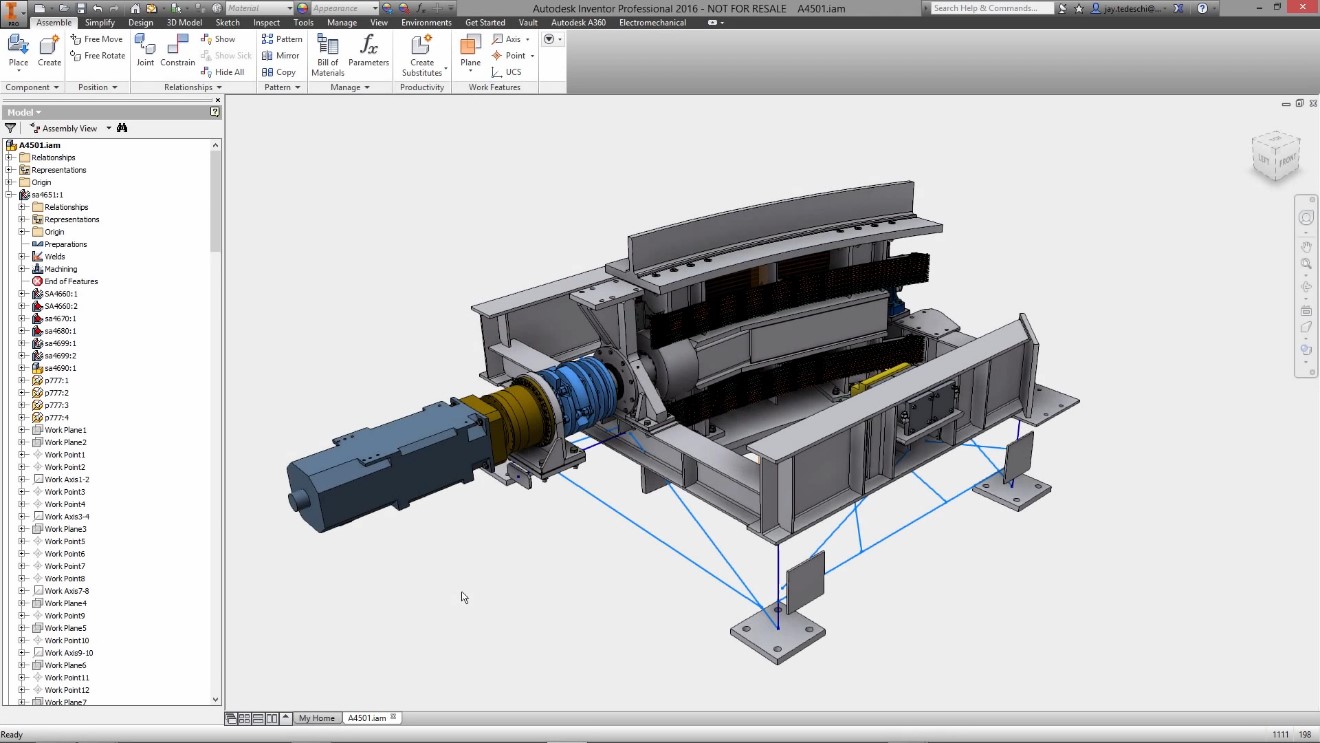Open the Full Navigation Wheel

click(x=1306, y=218)
